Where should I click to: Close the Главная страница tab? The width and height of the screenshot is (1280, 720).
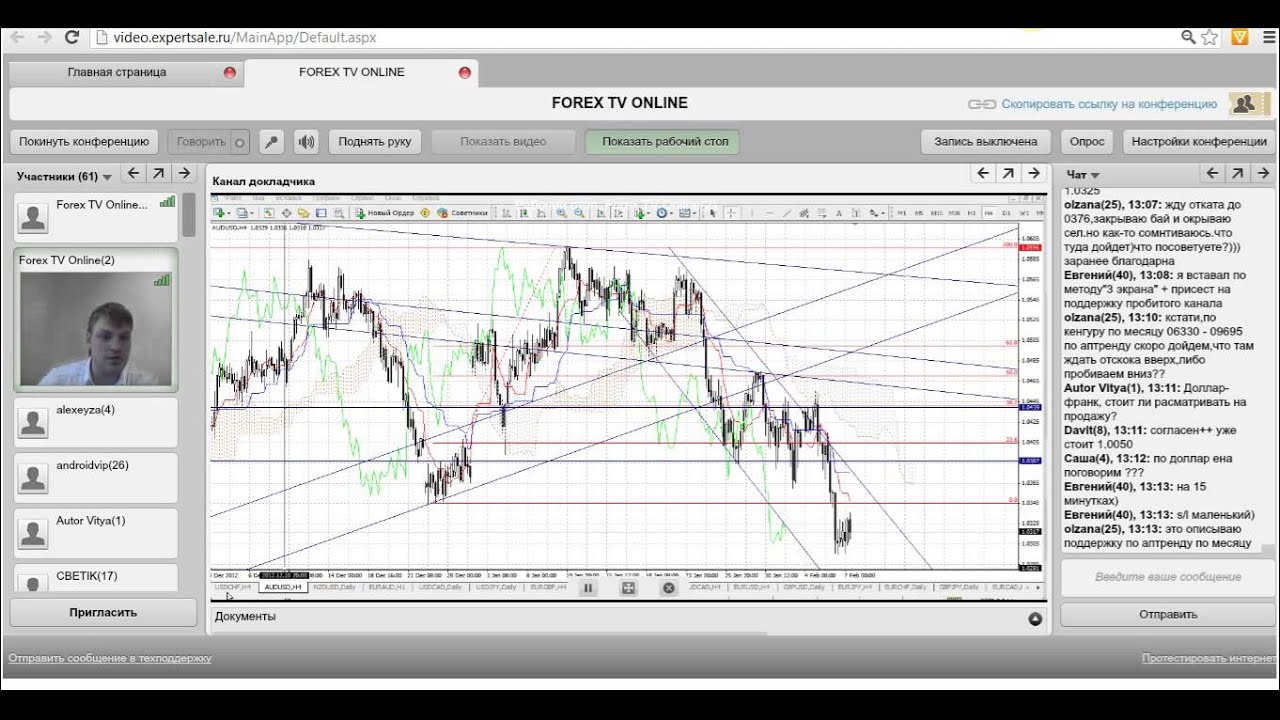pyautogui.click(x=230, y=73)
